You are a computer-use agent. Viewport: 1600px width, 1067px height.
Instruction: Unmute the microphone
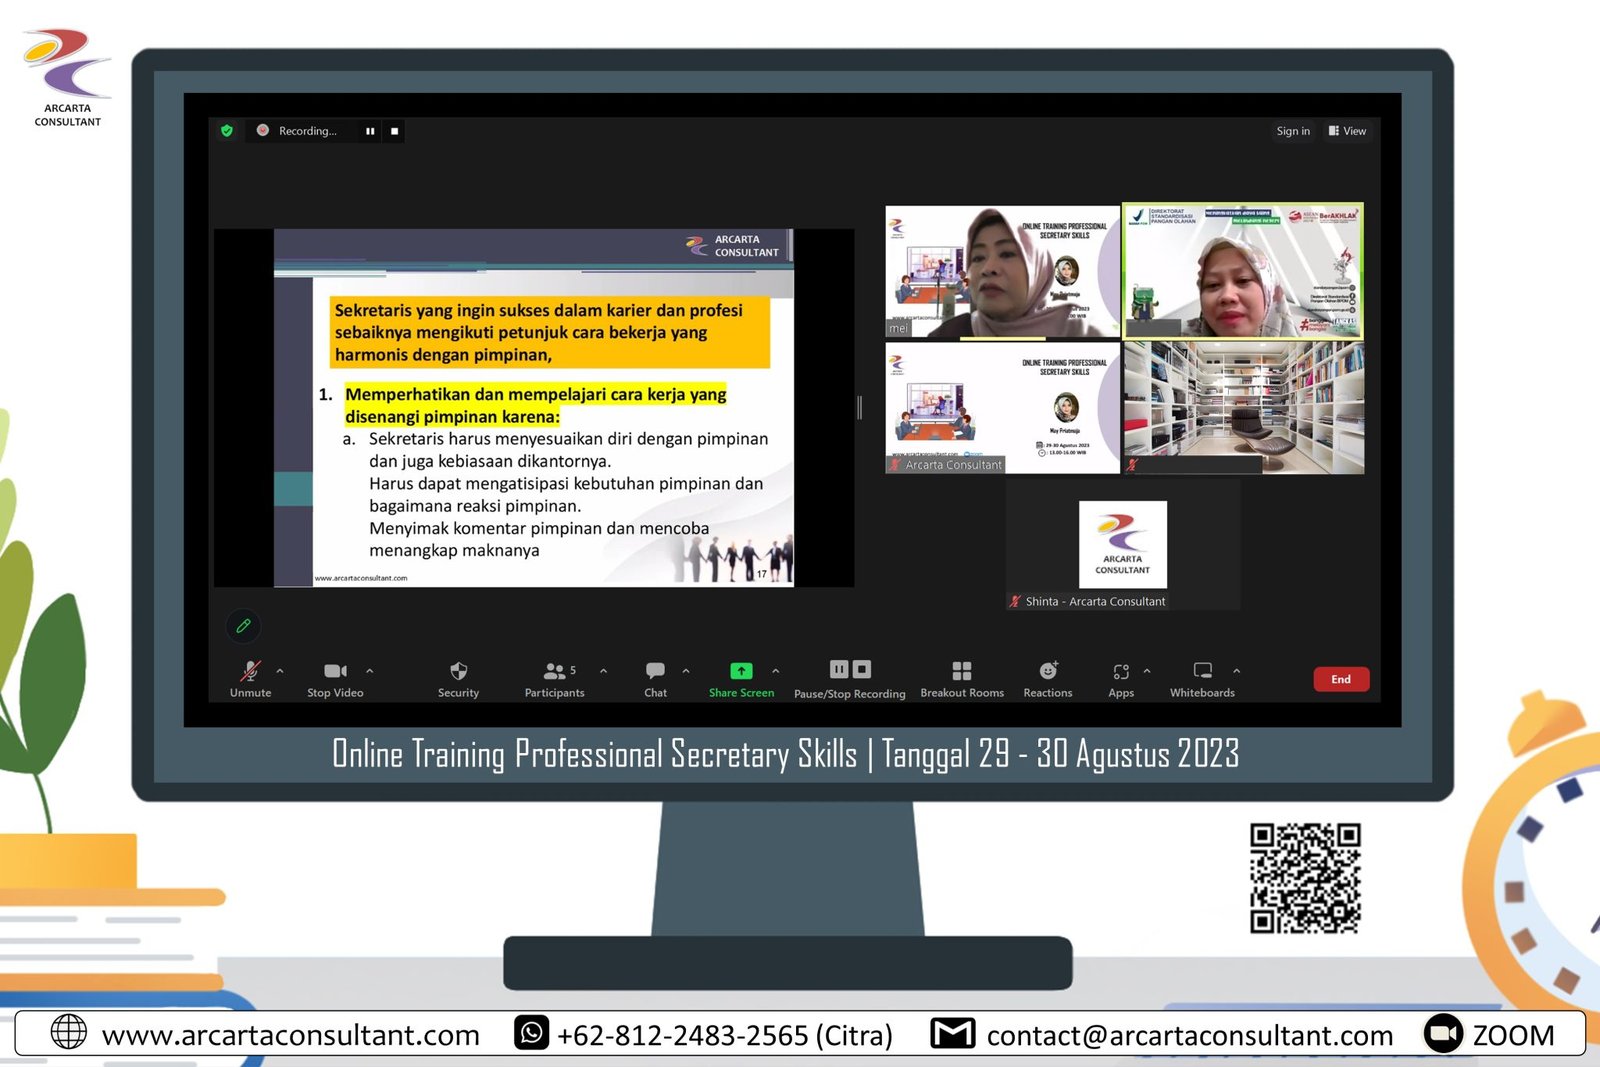[249, 672]
